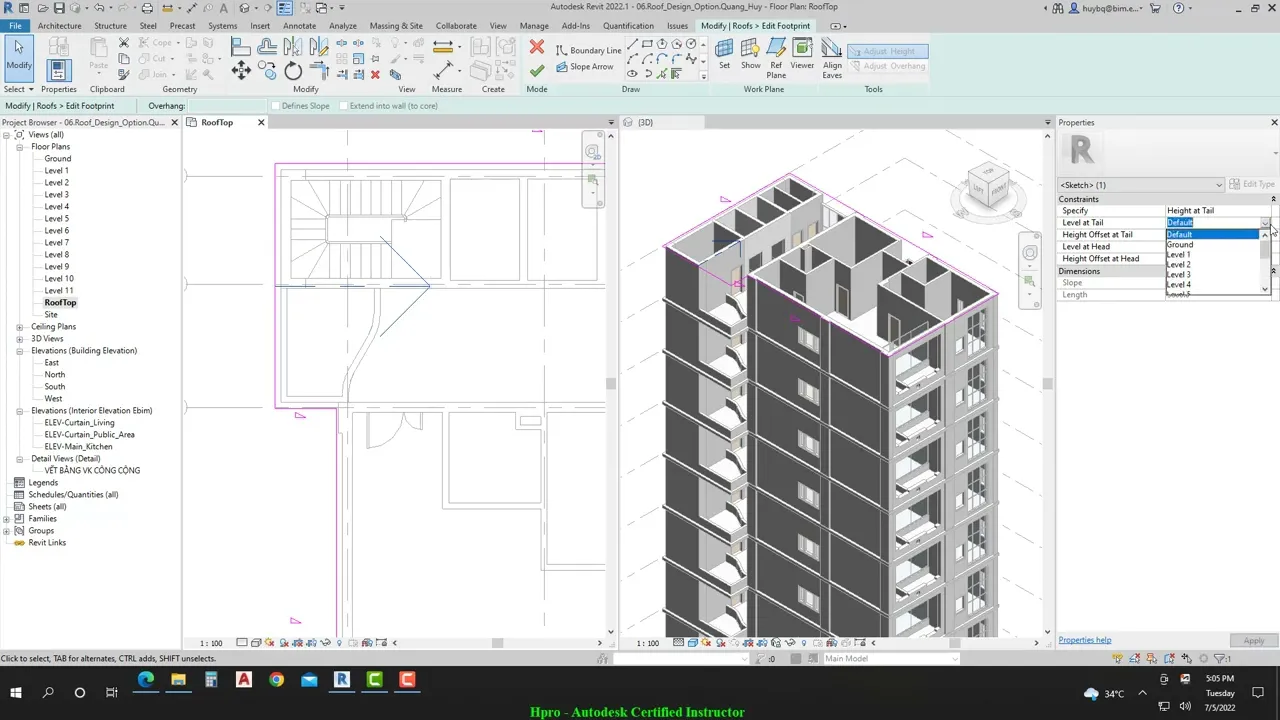Image resolution: width=1280 pixels, height=720 pixels.
Task: Click the Apply button in Properties
Action: pyautogui.click(x=1254, y=641)
